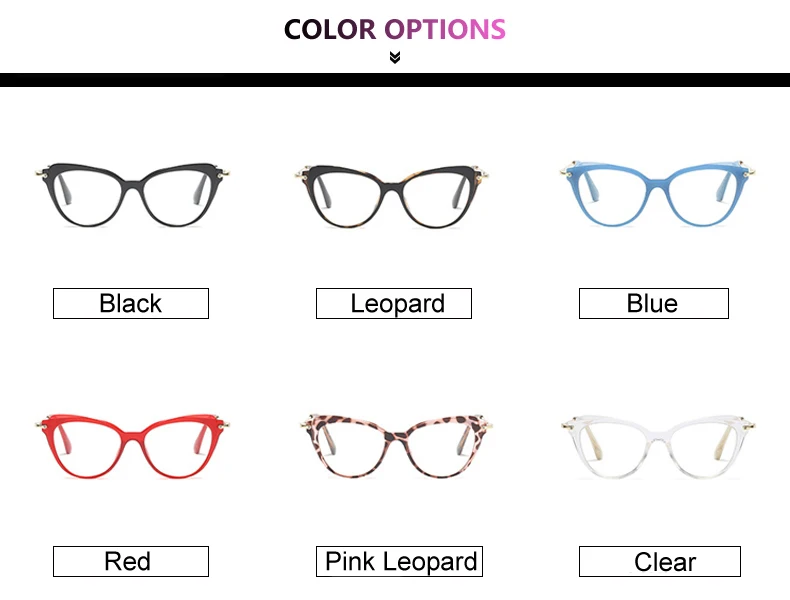Choose the Blue label box
The image size is (790, 600).
point(654,303)
